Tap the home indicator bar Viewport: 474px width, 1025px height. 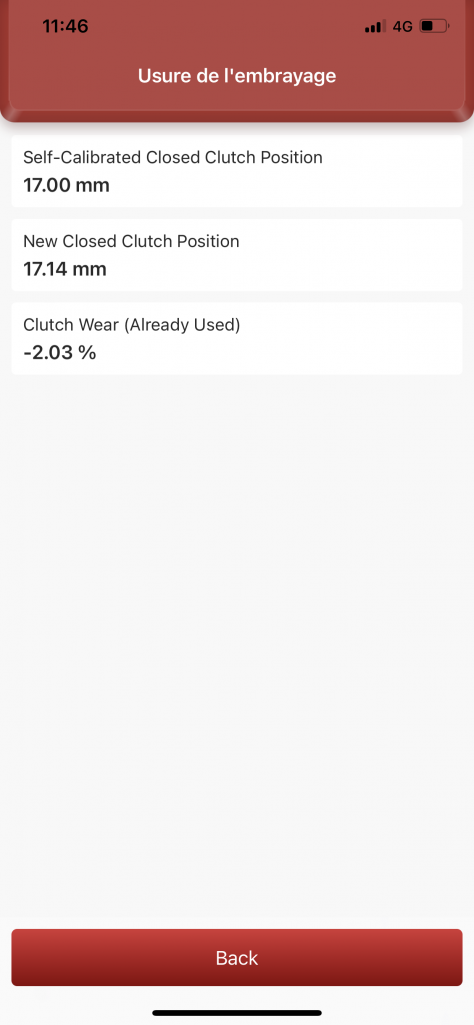coord(237,1013)
